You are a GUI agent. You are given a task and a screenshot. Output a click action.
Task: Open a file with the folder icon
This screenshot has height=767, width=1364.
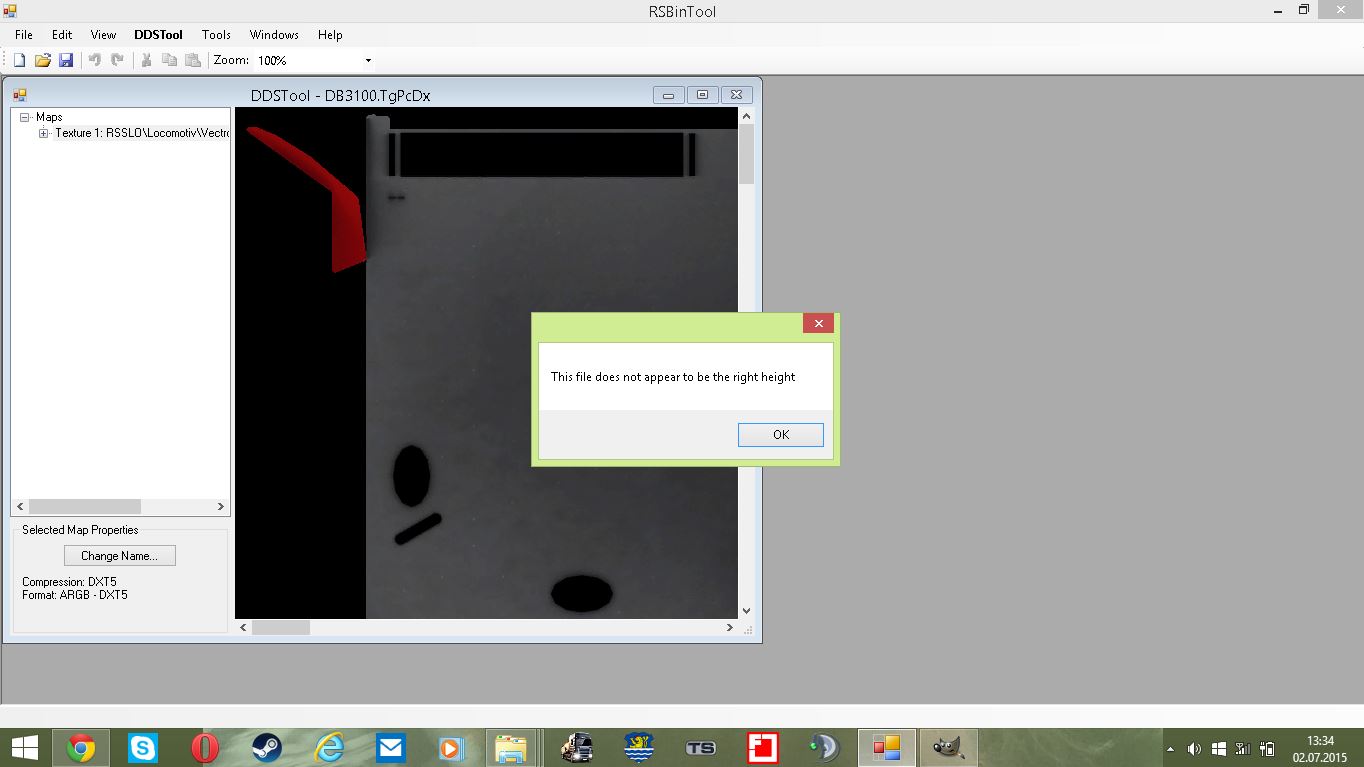click(x=43, y=60)
